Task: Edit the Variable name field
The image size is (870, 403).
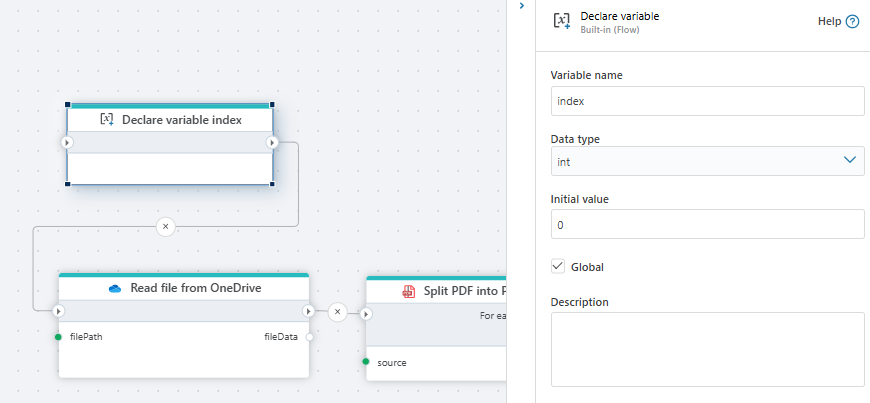Action: (x=707, y=101)
